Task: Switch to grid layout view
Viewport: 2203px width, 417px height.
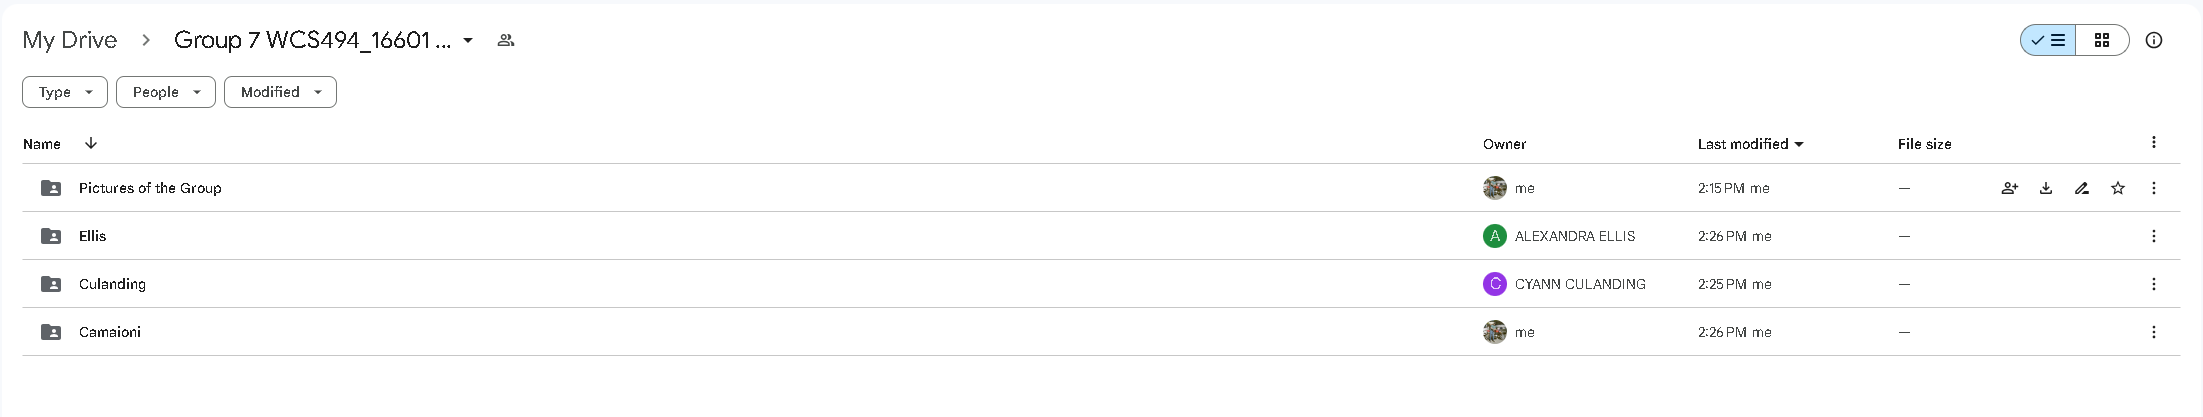Action: coord(2102,40)
